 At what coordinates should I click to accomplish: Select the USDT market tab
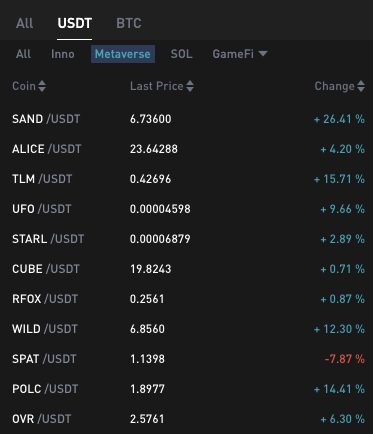pyautogui.click(x=74, y=23)
